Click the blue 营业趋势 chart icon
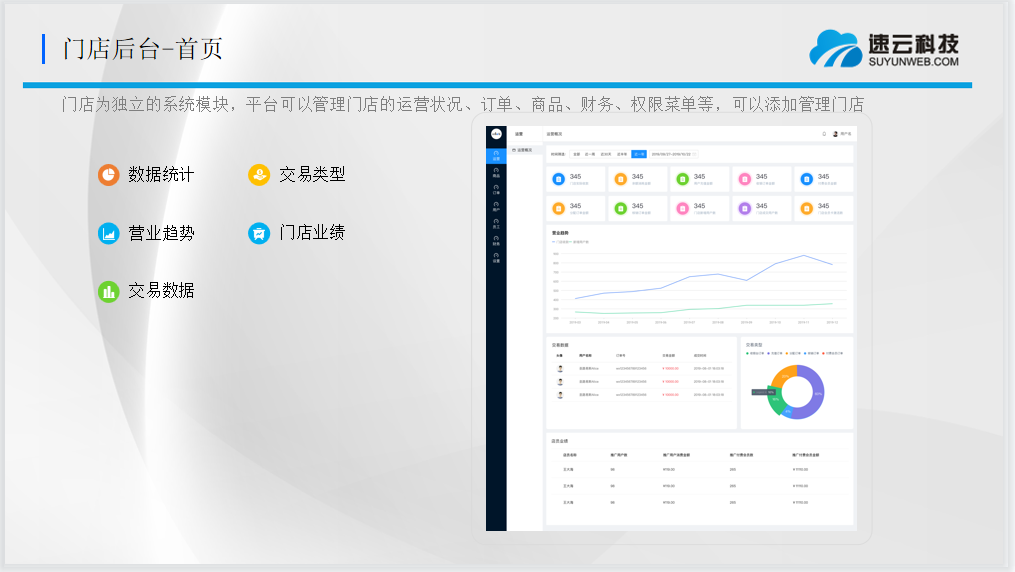The height and width of the screenshot is (572, 1015). coord(108,233)
